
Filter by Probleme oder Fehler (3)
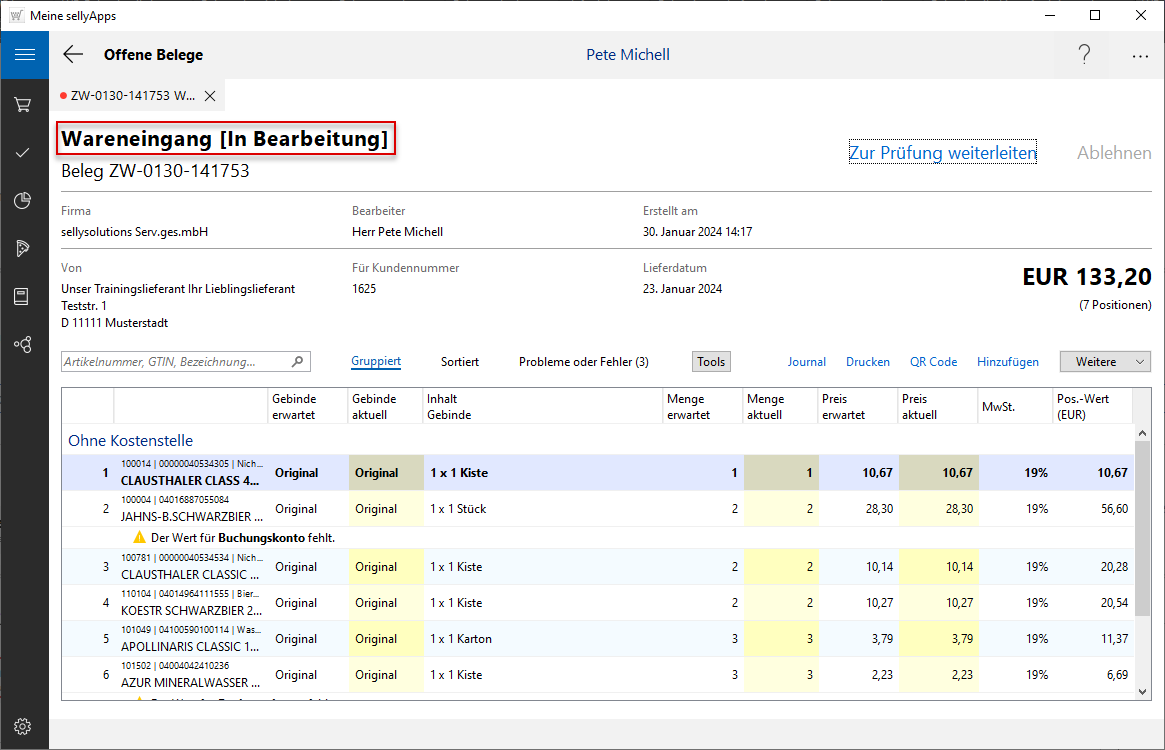point(583,362)
